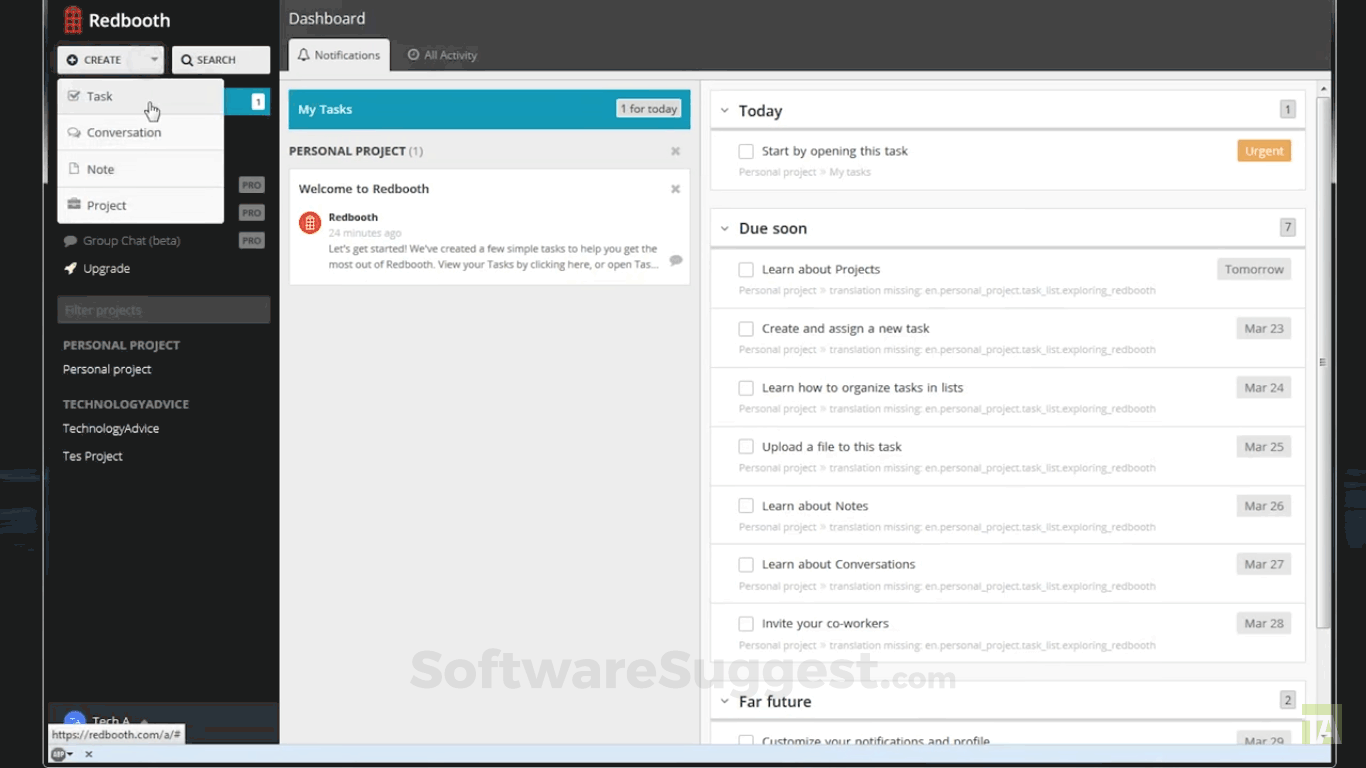Click the Due soon count badge showing 7
The height and width of the screenshot is (768, 1366).
1287,227
